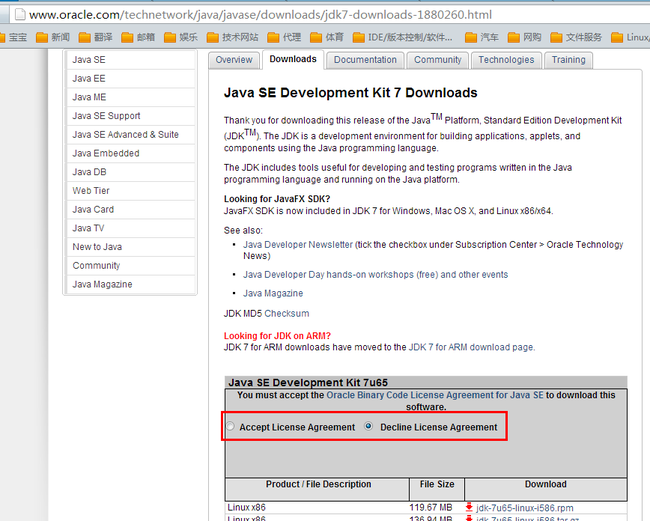Switch to the Community tab
The height and width of the screenshot is (521, 650).
tap(438, 60)
